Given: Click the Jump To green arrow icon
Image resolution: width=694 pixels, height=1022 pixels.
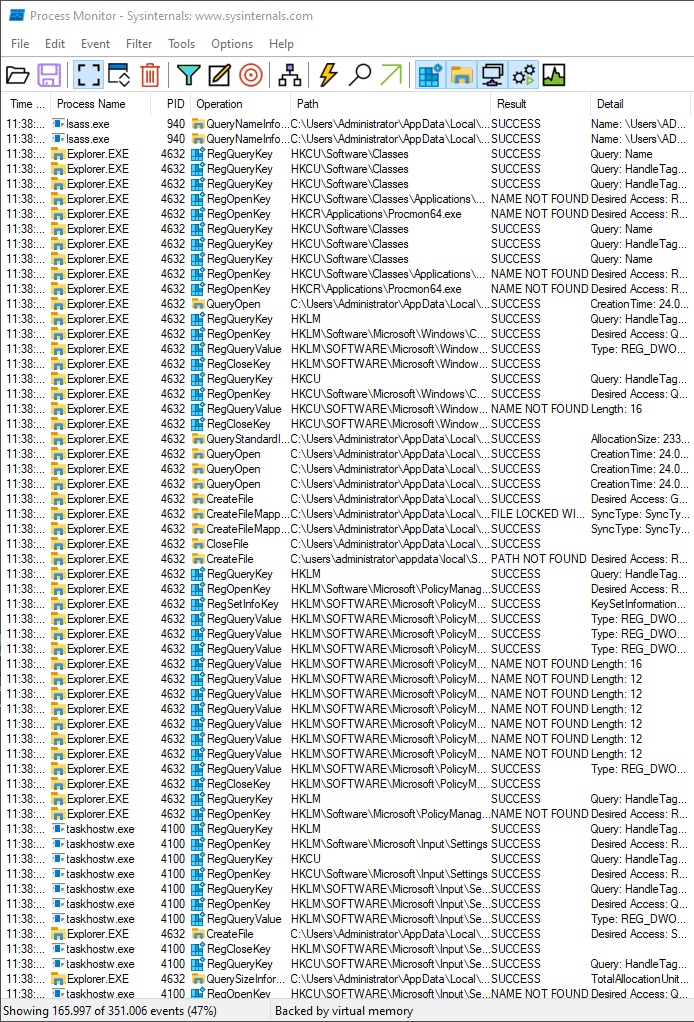Looking at the screenshot, I should (x=390, y=75).
